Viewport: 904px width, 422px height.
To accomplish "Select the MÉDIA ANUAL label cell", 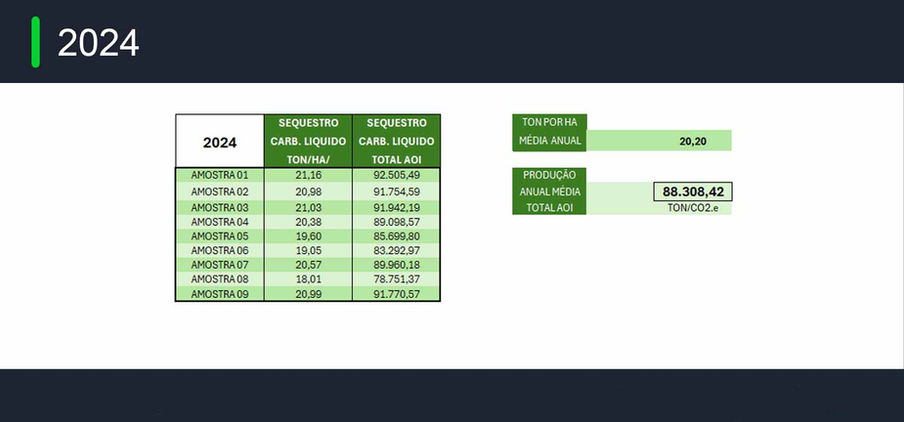I will point(551,141).
